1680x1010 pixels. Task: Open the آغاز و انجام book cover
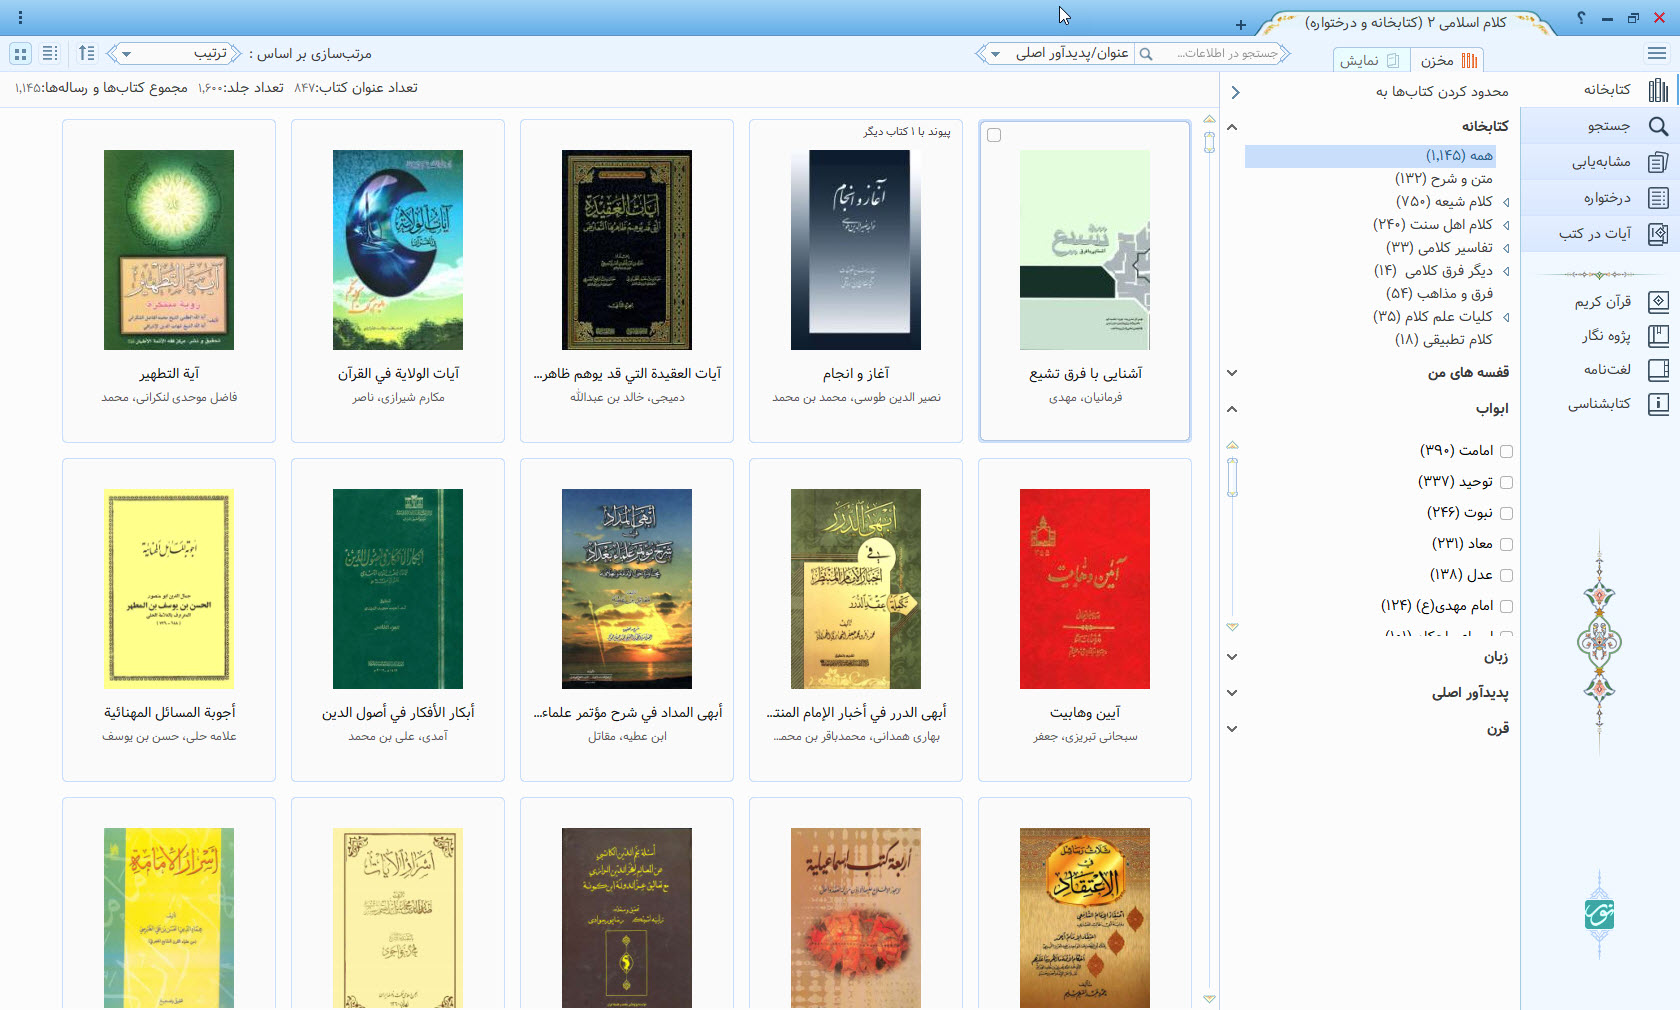(856, 250)
